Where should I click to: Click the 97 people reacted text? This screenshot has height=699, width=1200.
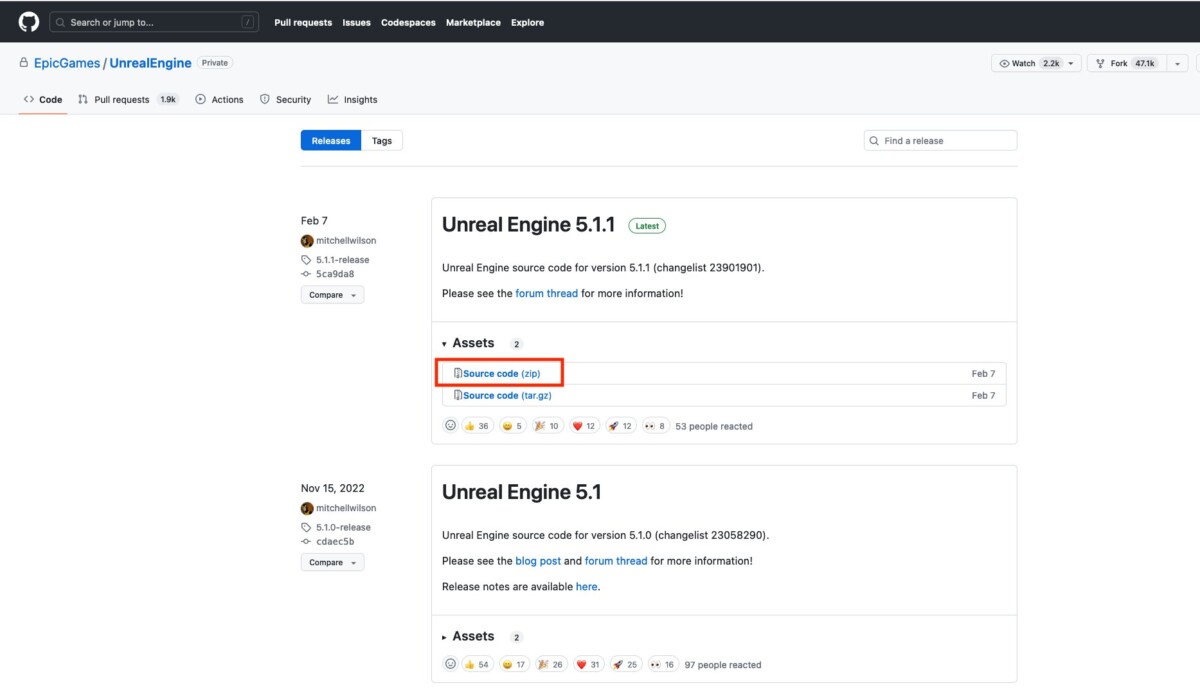723,665
